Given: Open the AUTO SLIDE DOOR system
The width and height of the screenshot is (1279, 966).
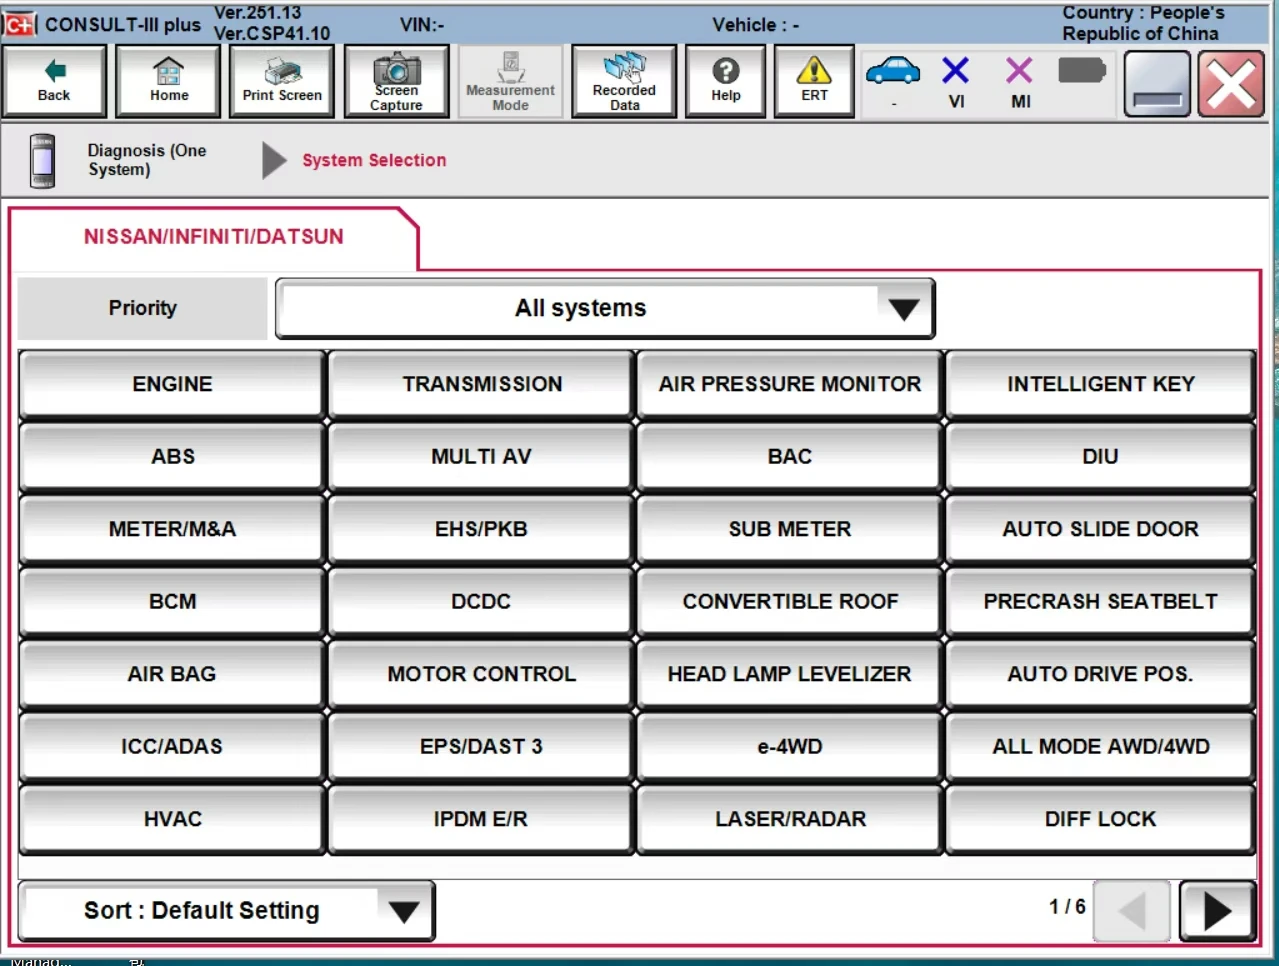Looking at the screenshot, I should [x=1100, y=529].
